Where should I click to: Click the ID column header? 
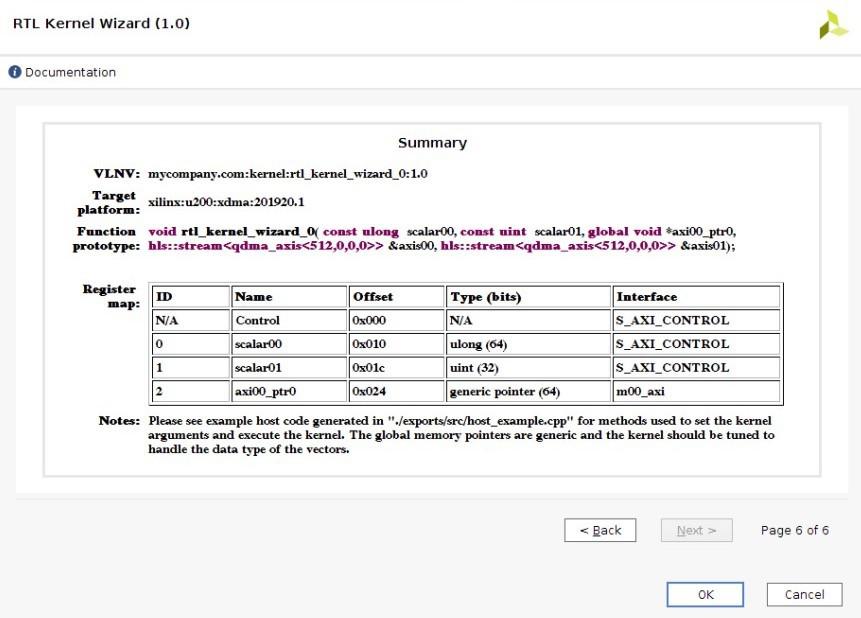[x=191, y=297]
